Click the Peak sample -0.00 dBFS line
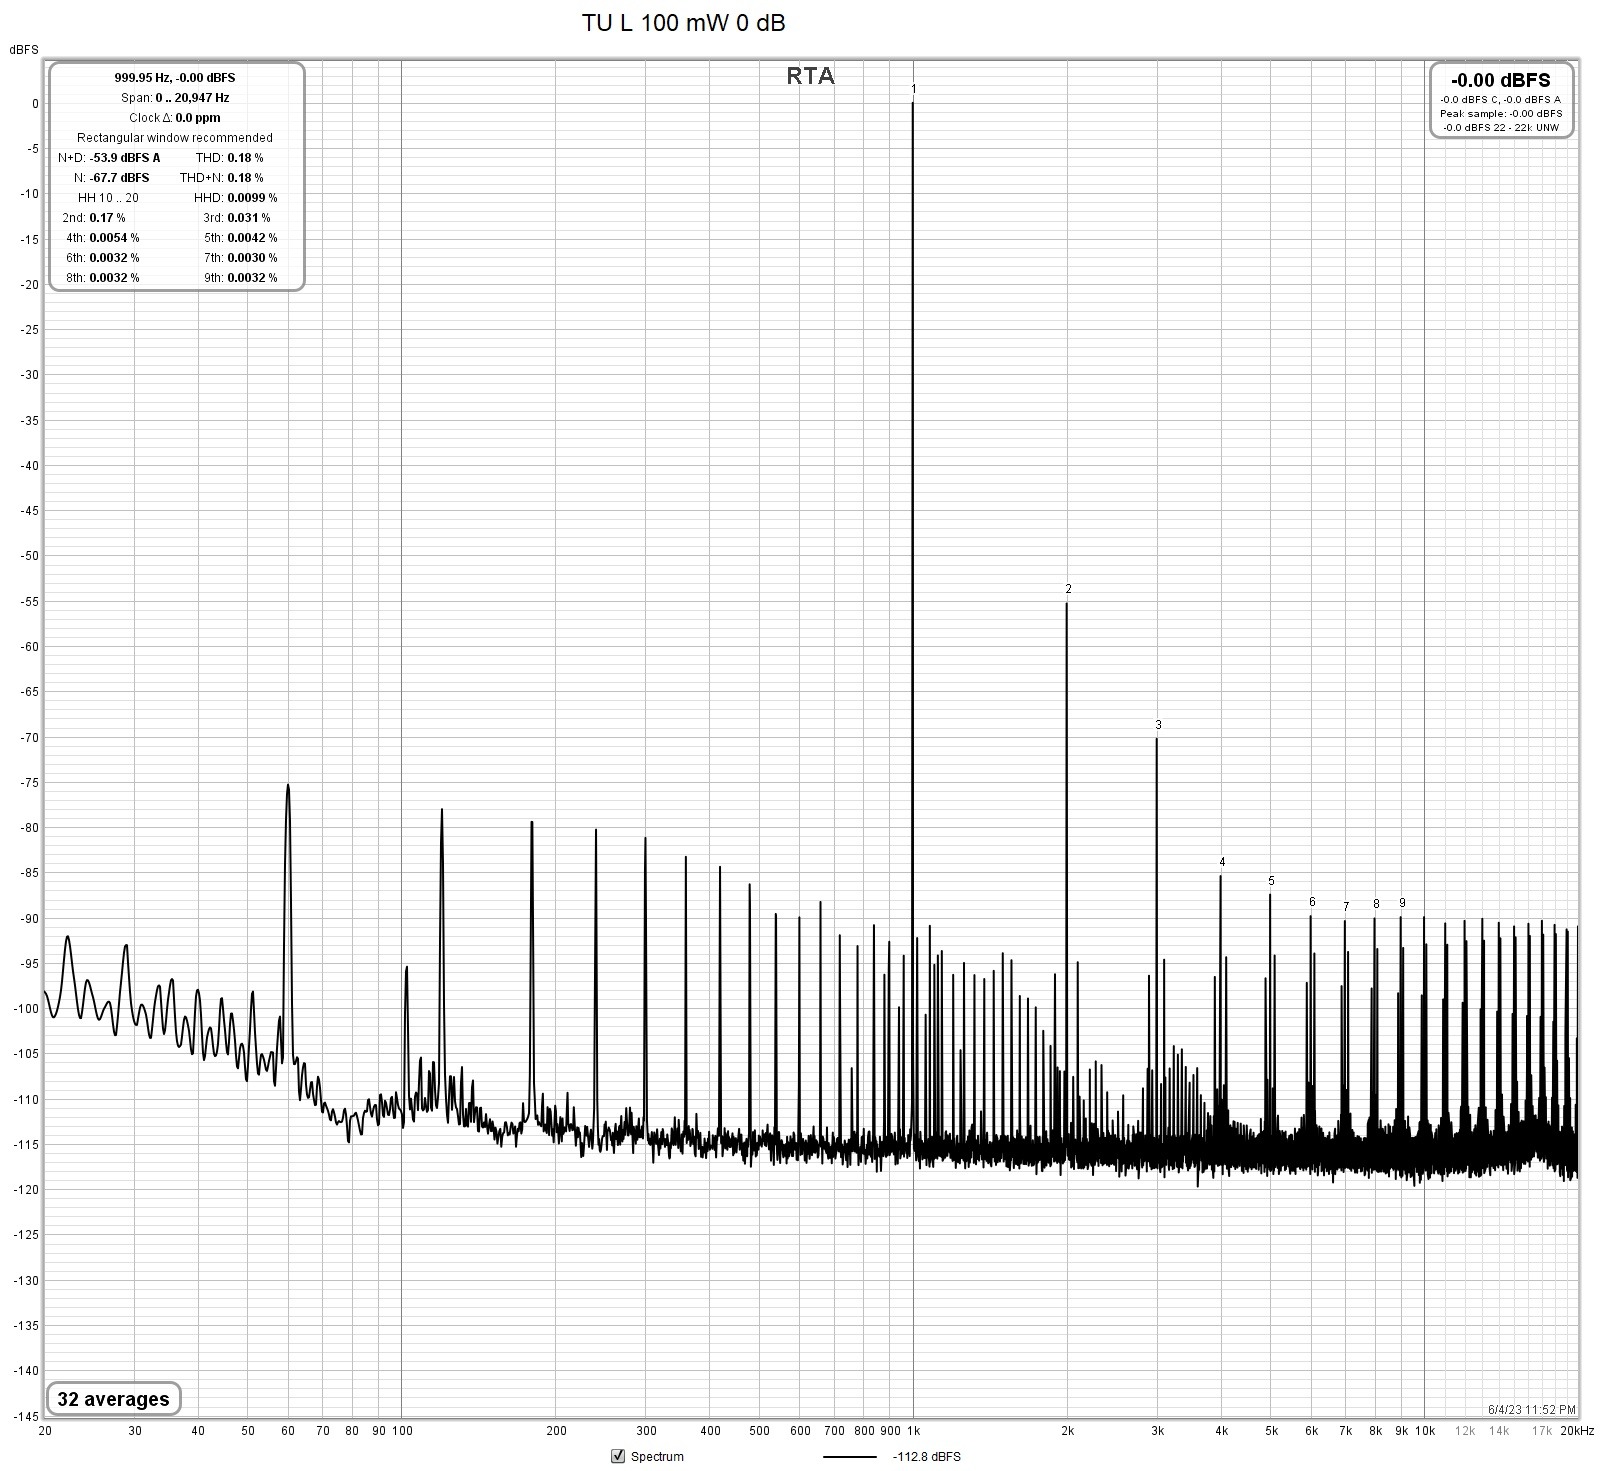Image resolution: width=1600 pixels, height=1471 pixels. (x=1501, y=114)
